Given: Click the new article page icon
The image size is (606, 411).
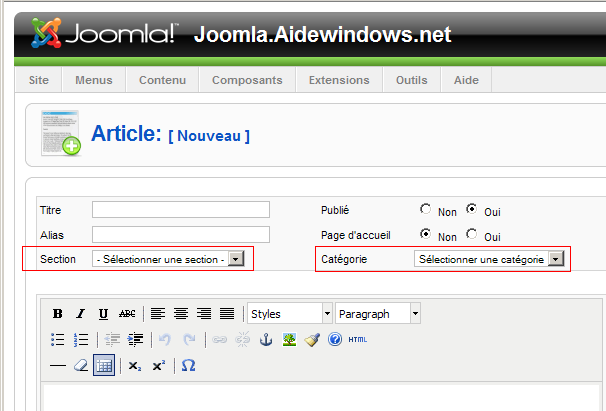Looking at the screenshot, I should pyautogui.click(x=61, y=133).
